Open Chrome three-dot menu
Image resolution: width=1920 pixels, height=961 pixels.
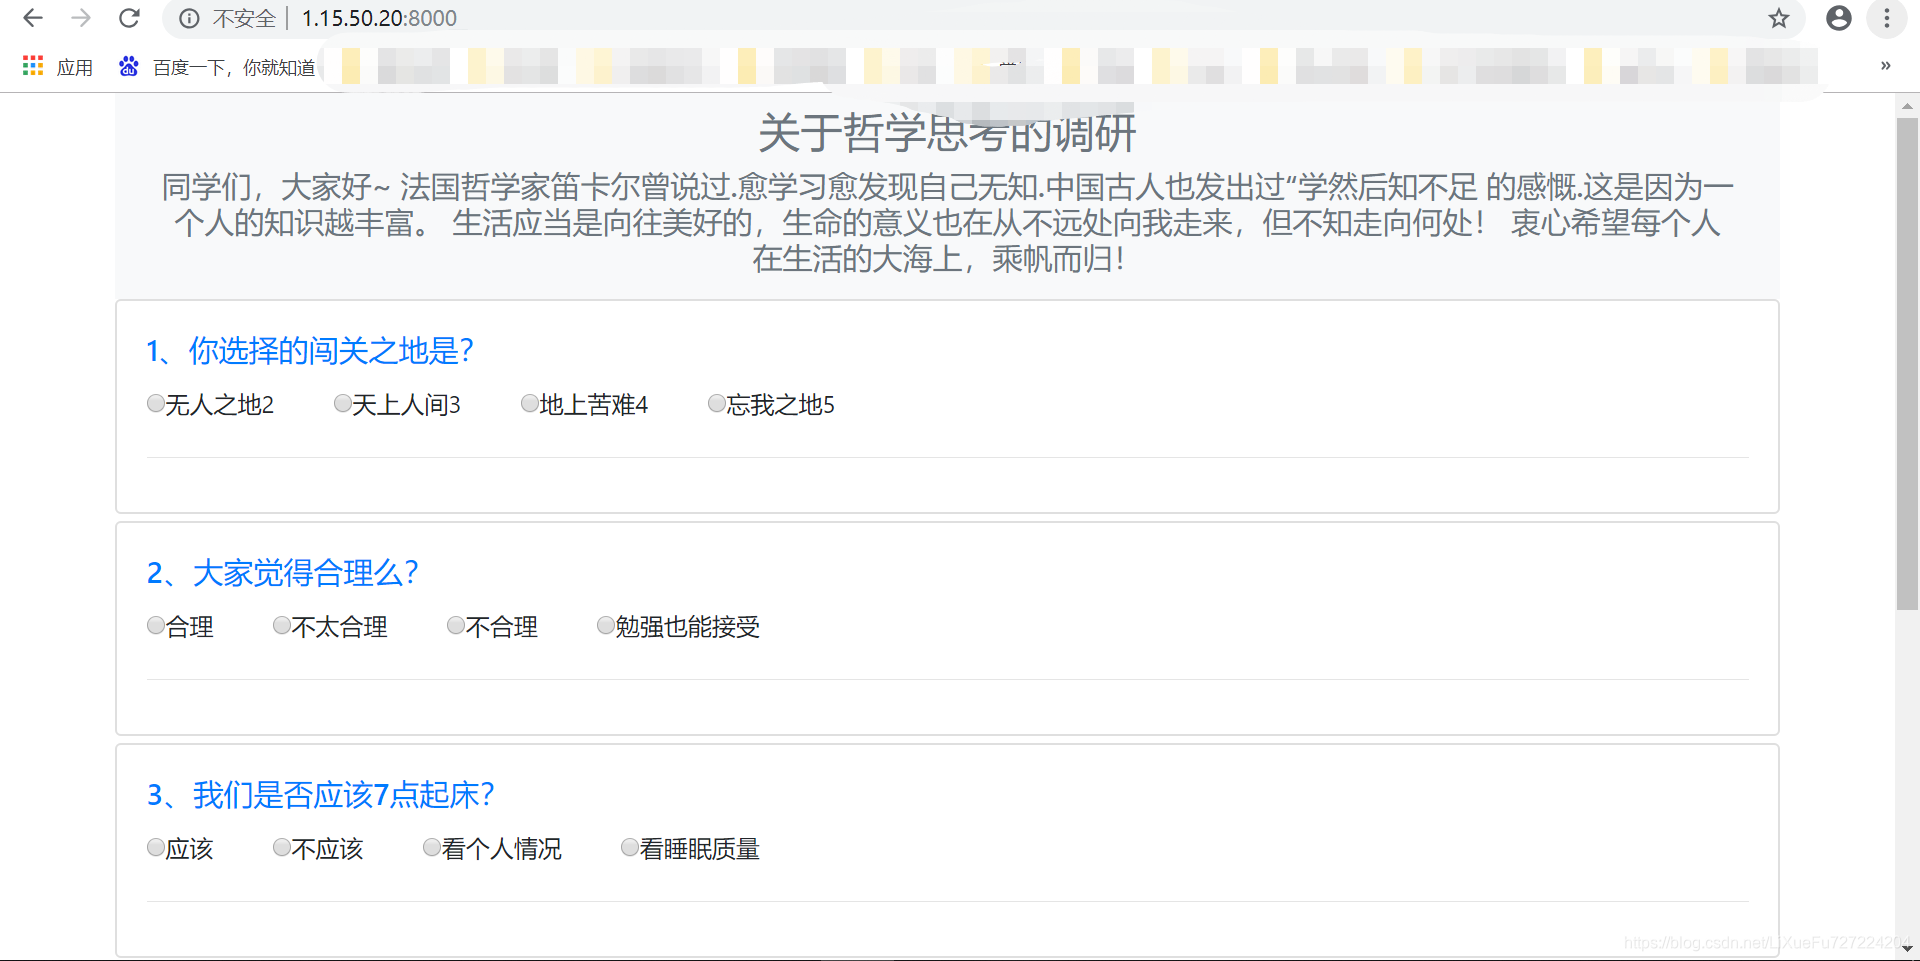pos(1886,18)
